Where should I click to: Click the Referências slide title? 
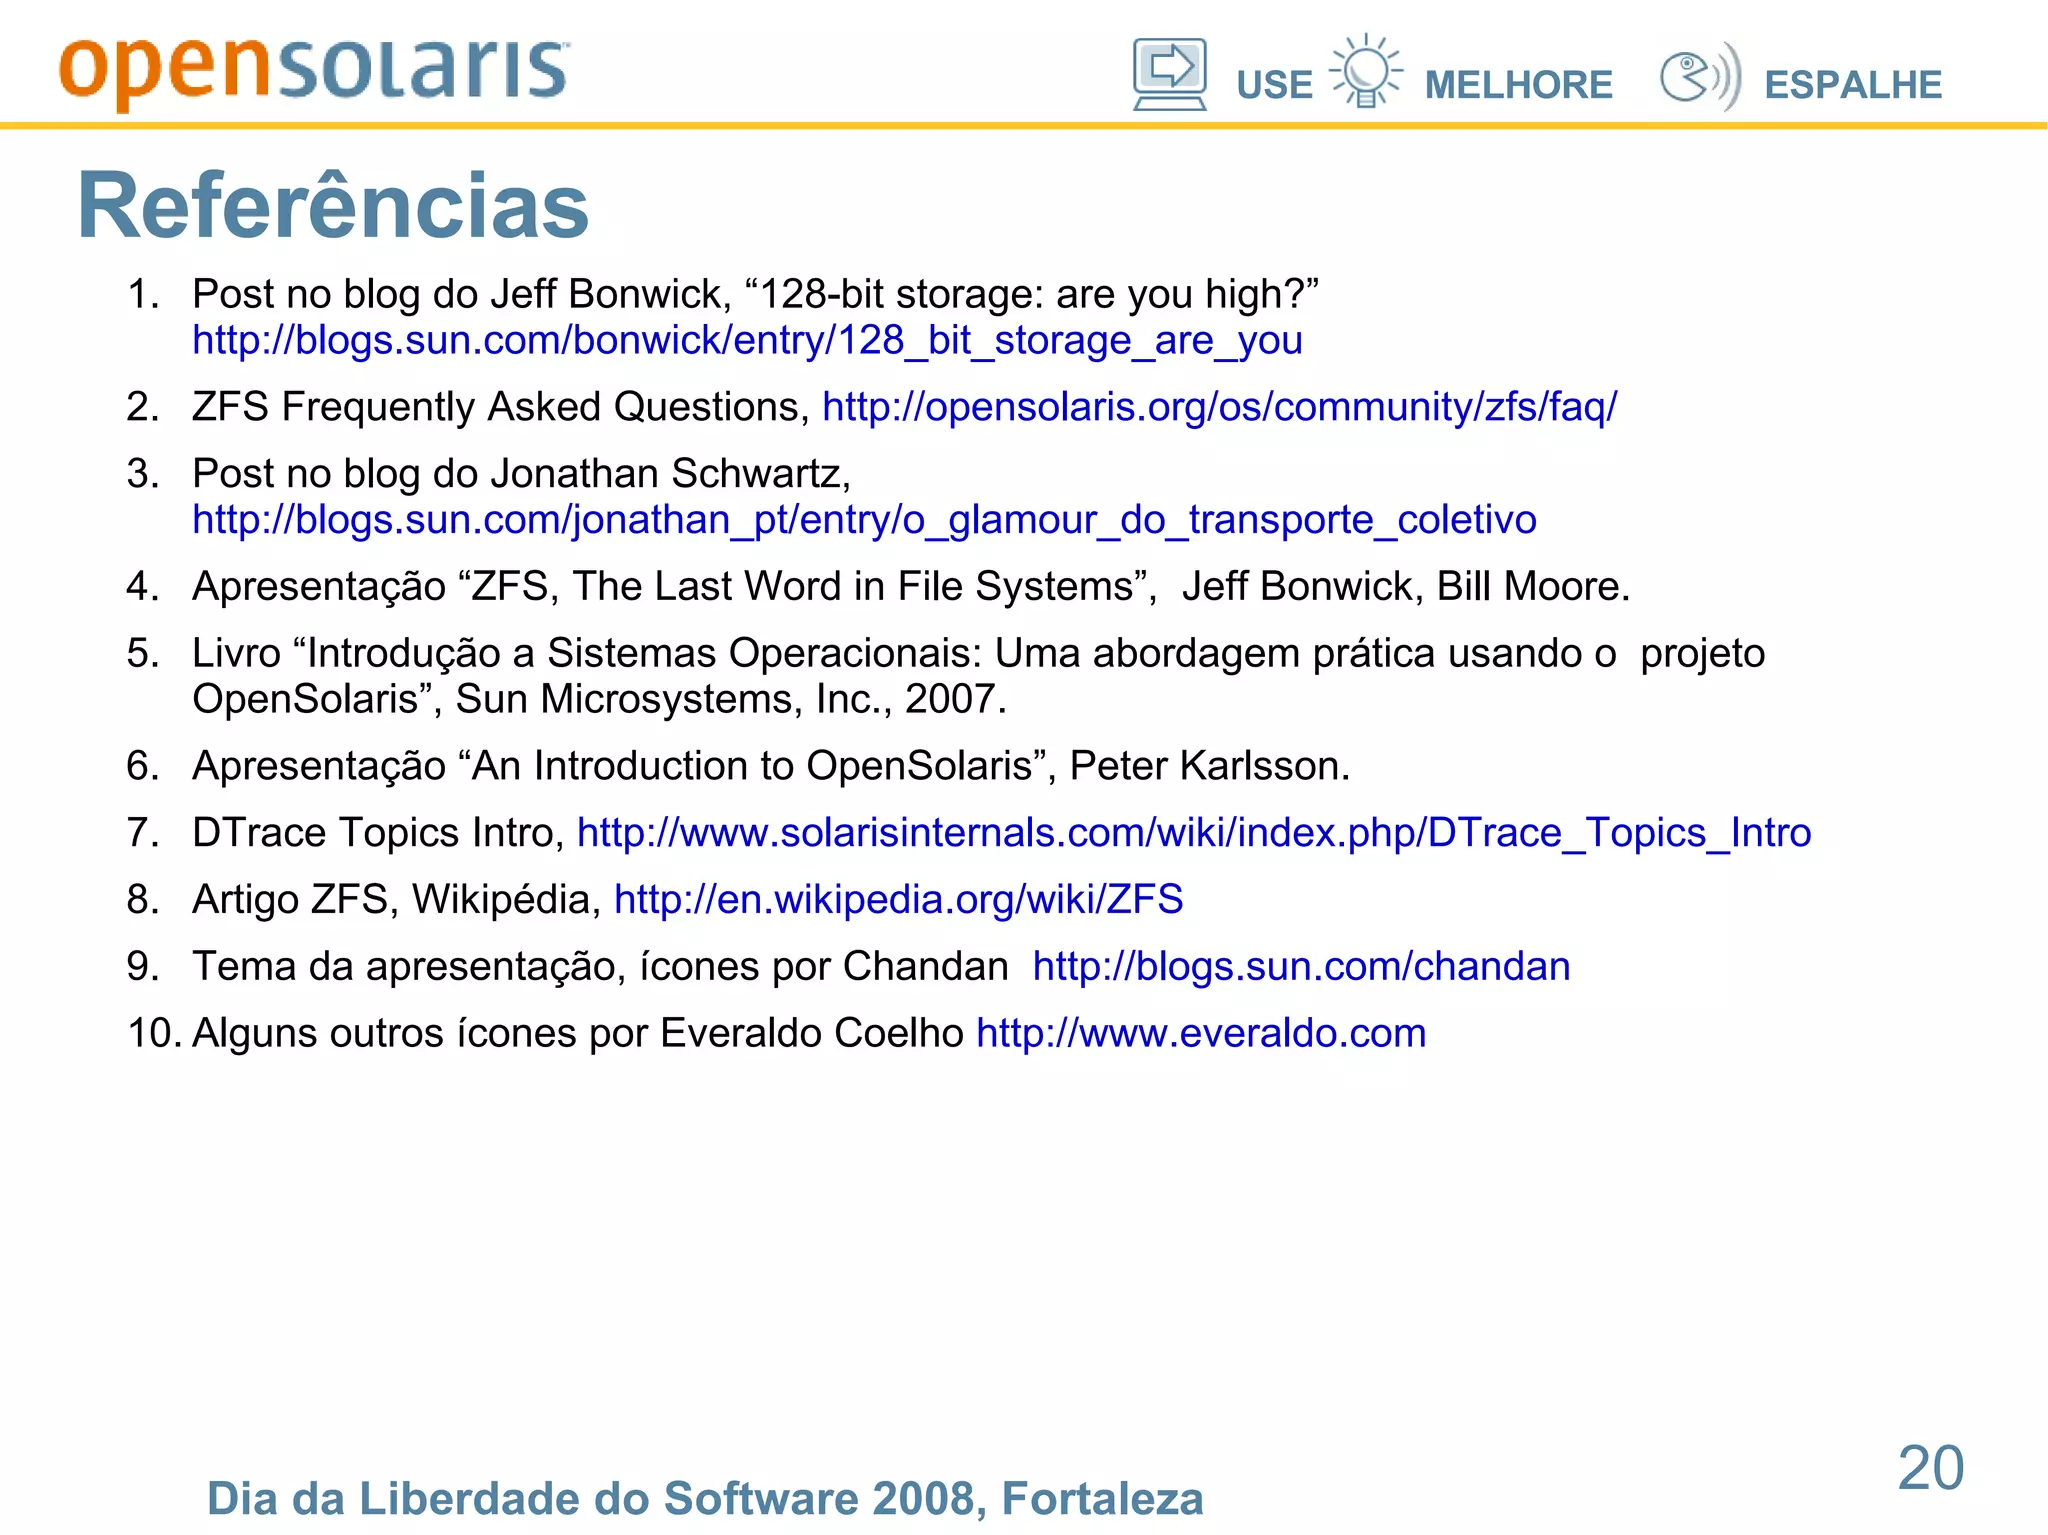coord(333,204)
